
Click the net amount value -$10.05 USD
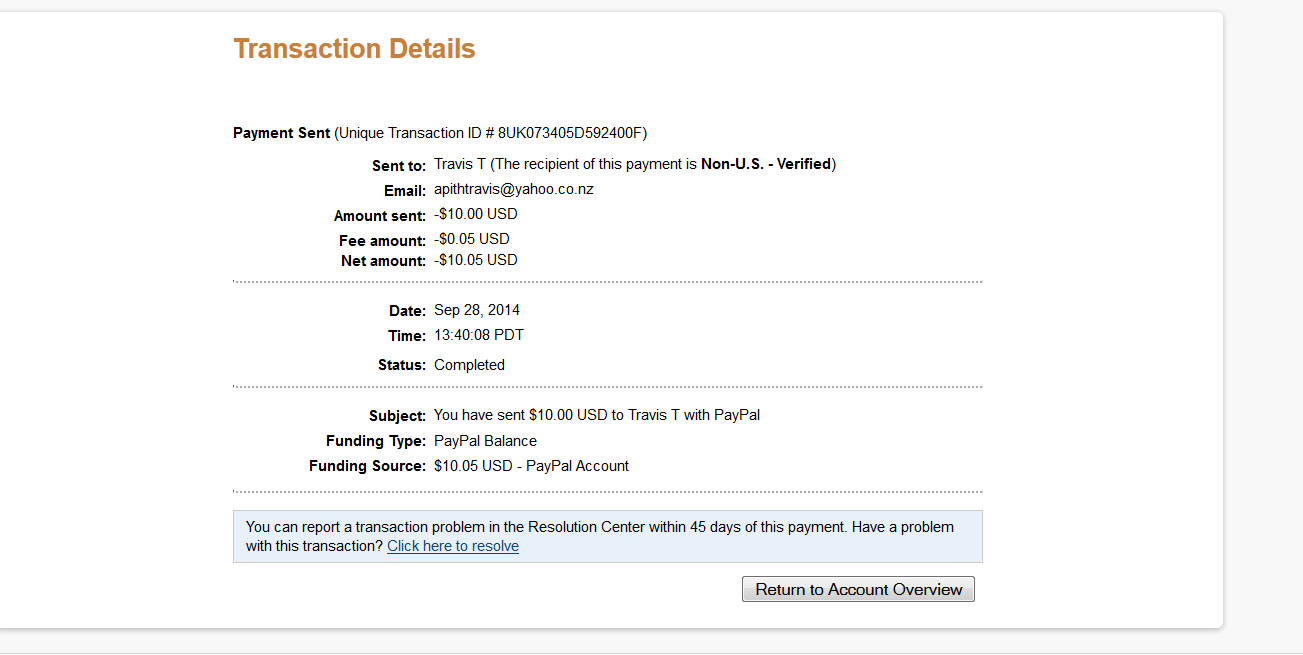point(475,260)
